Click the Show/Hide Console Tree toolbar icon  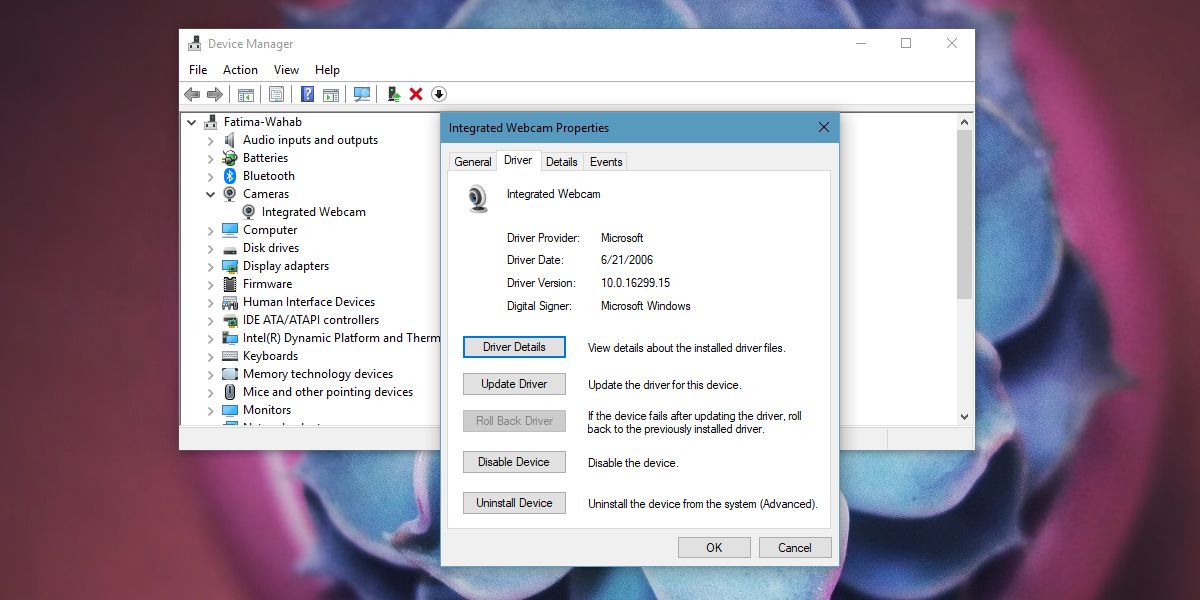pyautogui.click(x=245, y=94)
